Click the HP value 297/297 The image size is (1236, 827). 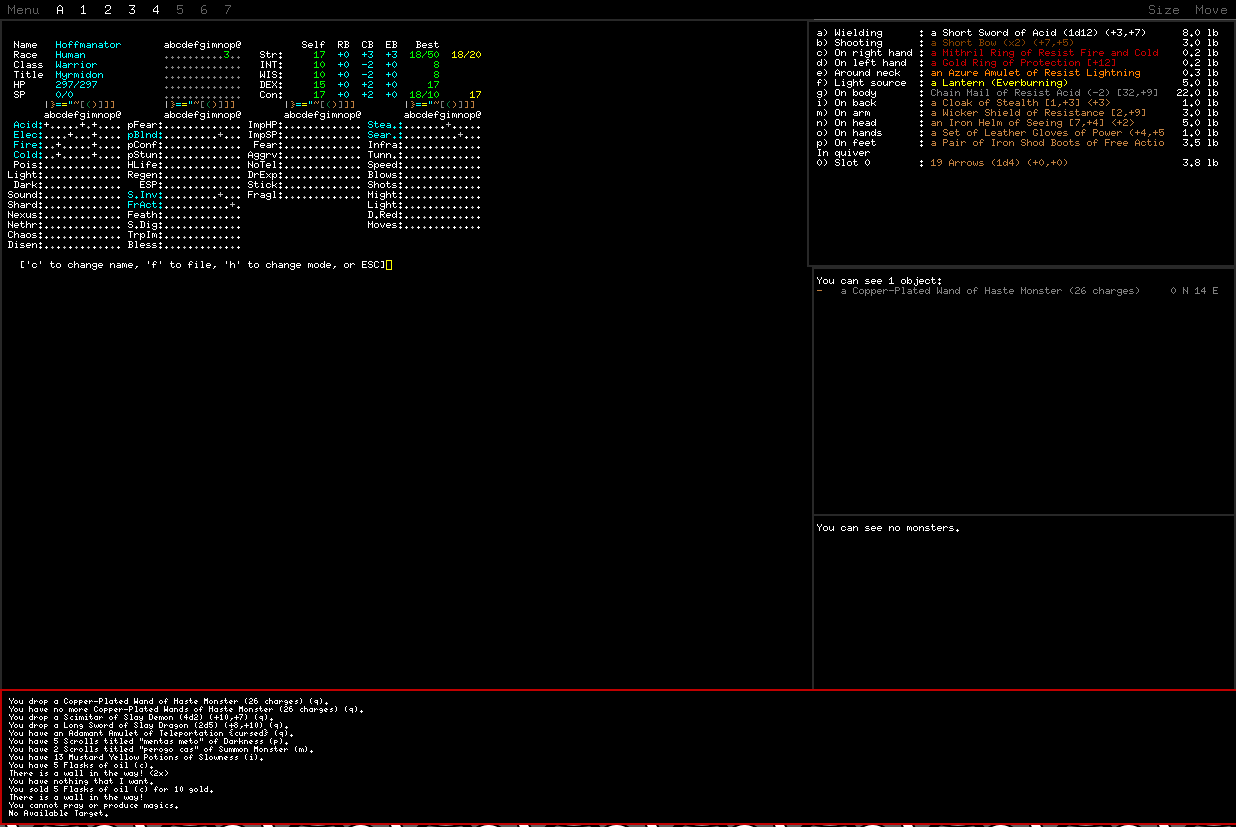point(76,85)
